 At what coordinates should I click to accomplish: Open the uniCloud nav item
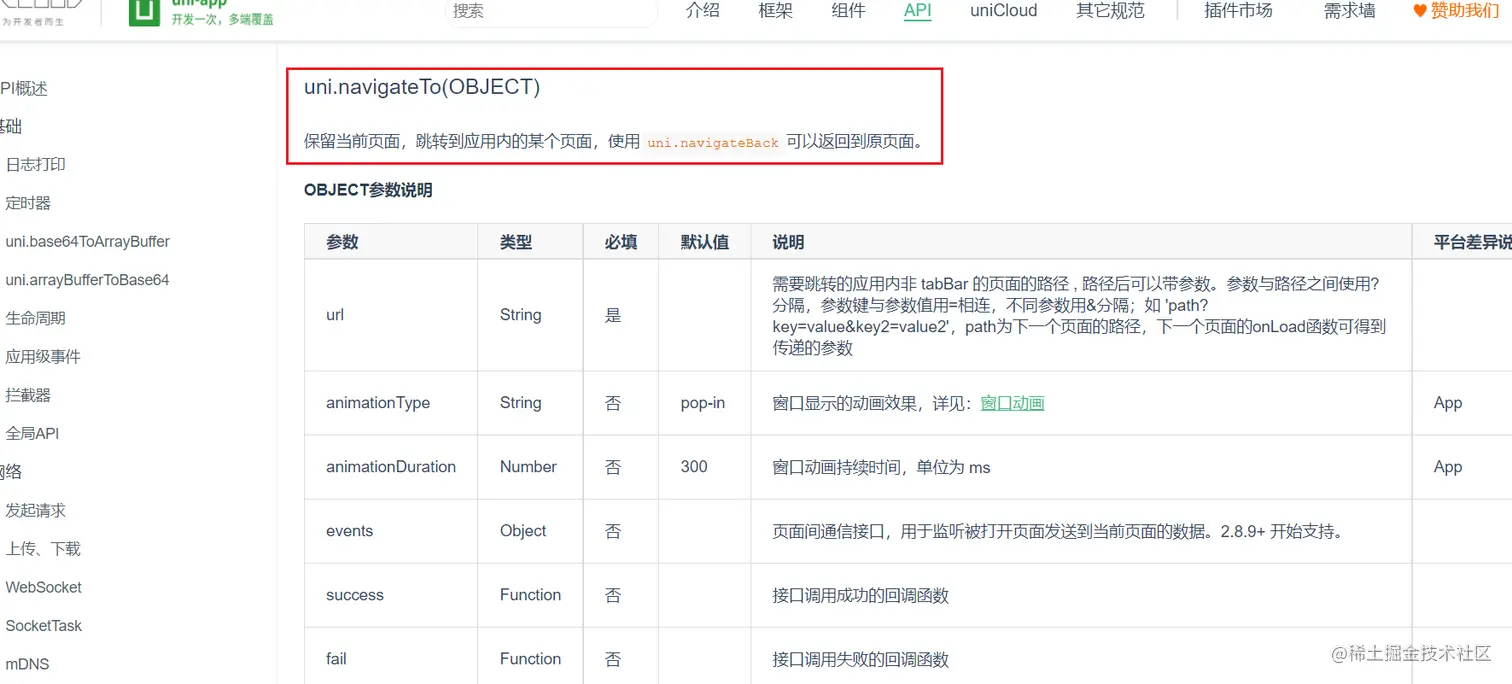(x=1004, y=11)
